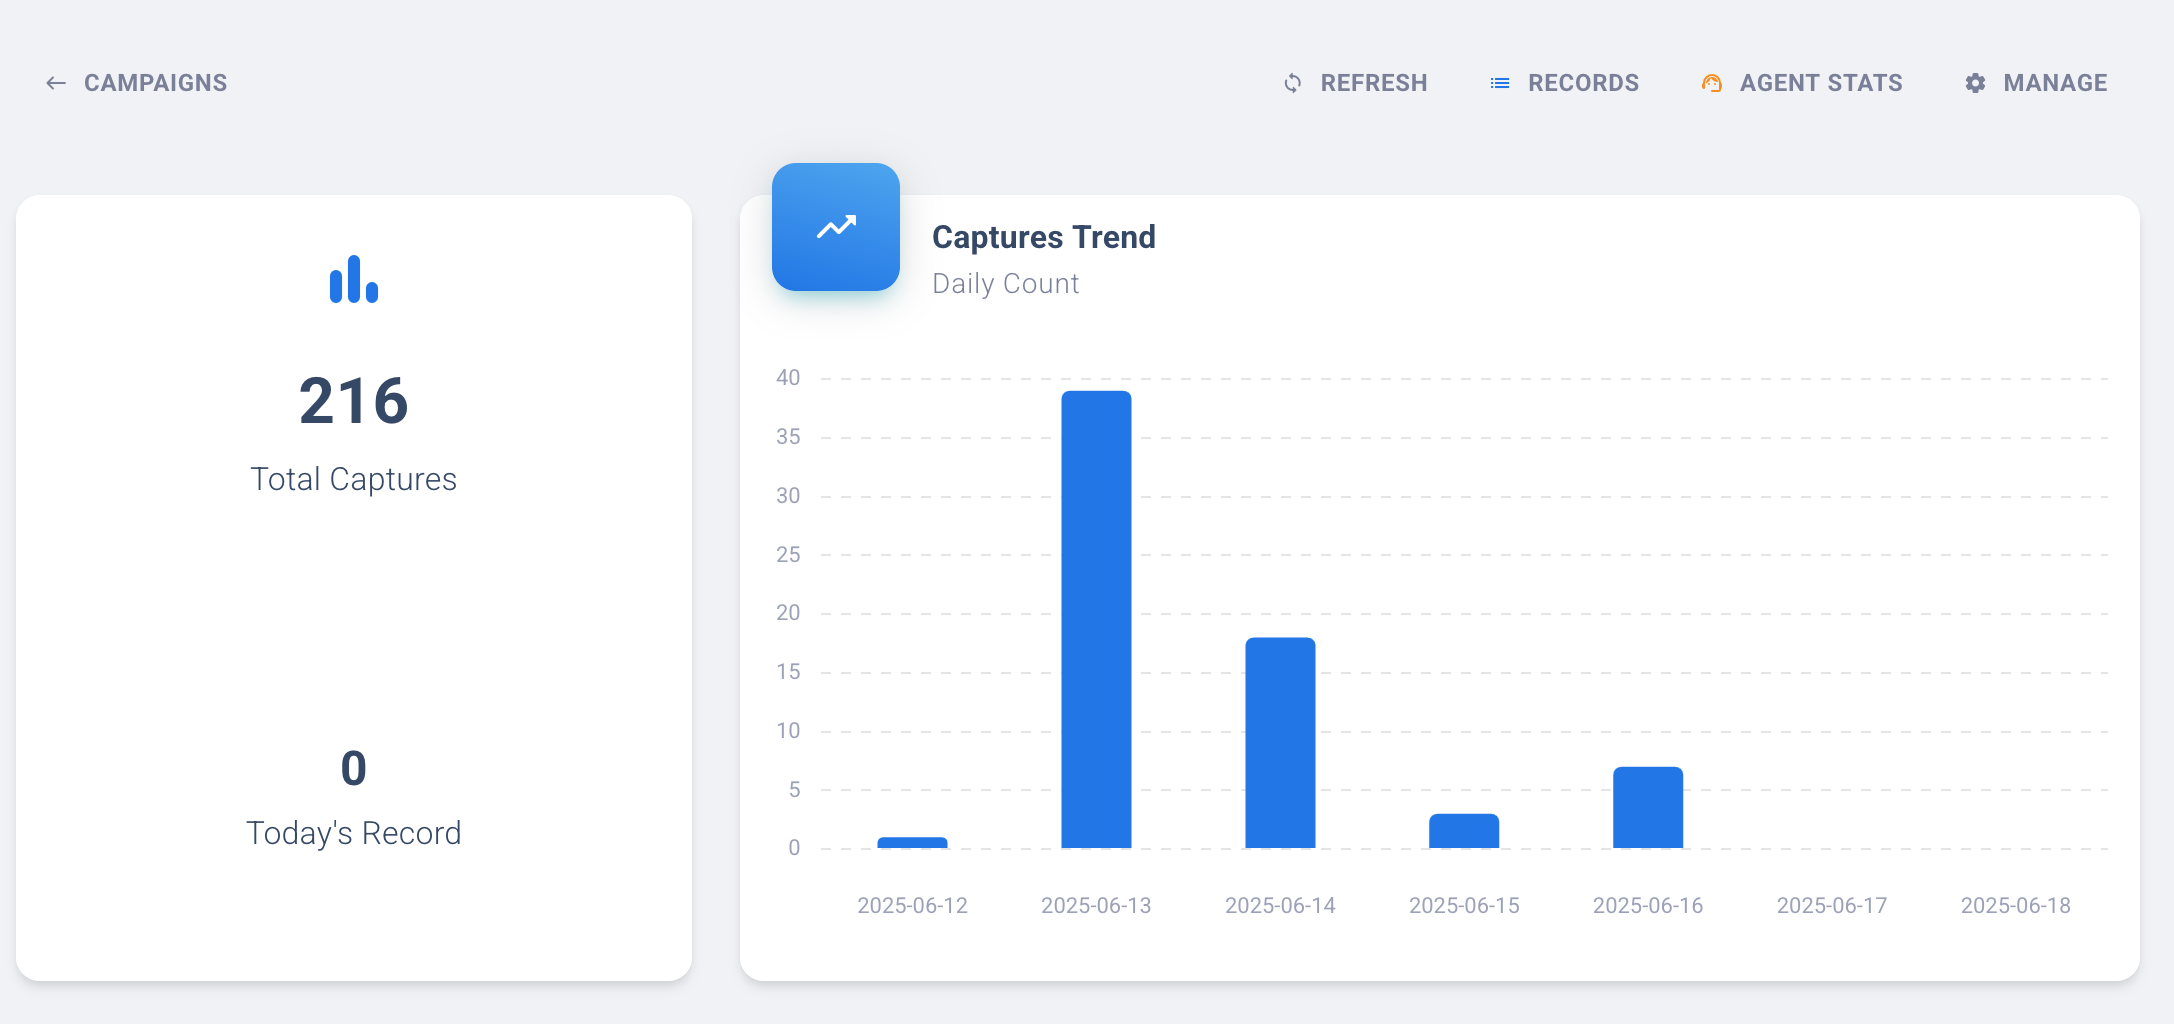Click the y-axis value 25

coord(788,555)
